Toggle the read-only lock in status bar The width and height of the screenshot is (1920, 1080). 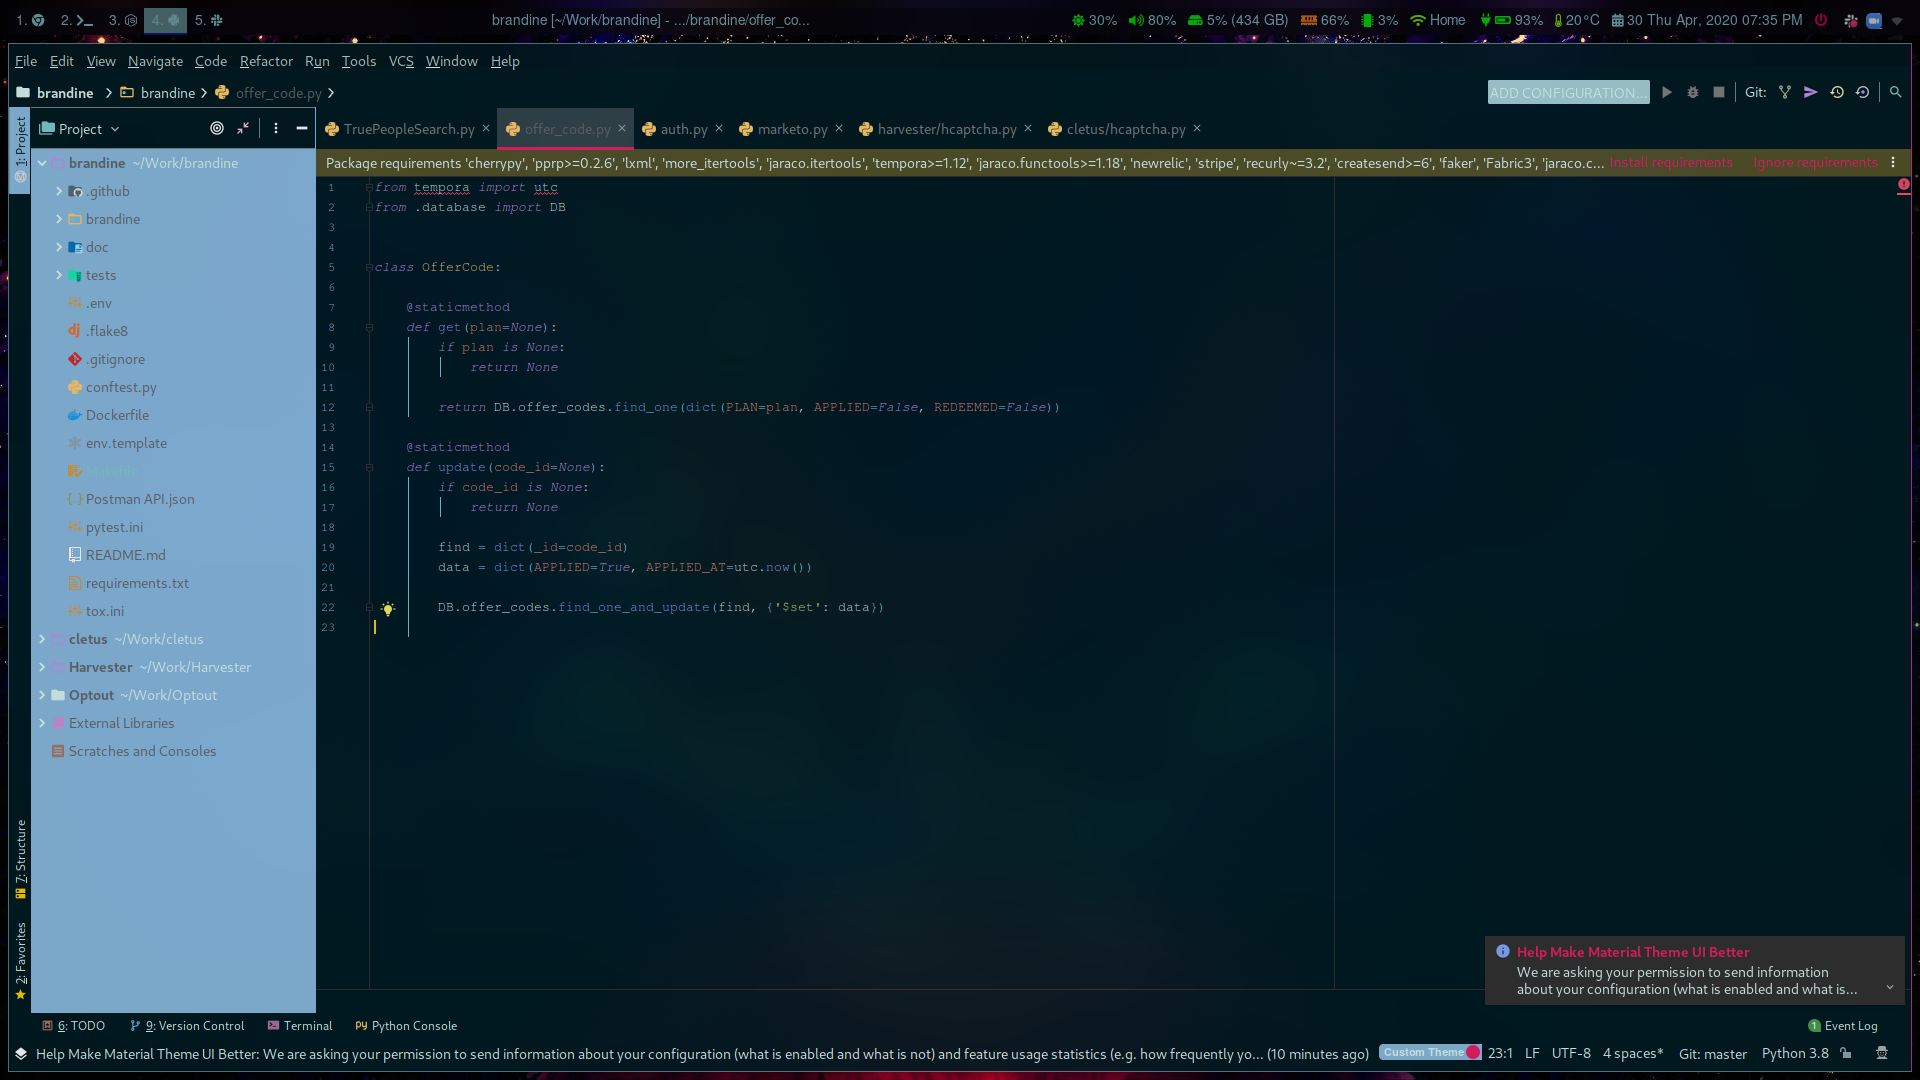1847,1053
